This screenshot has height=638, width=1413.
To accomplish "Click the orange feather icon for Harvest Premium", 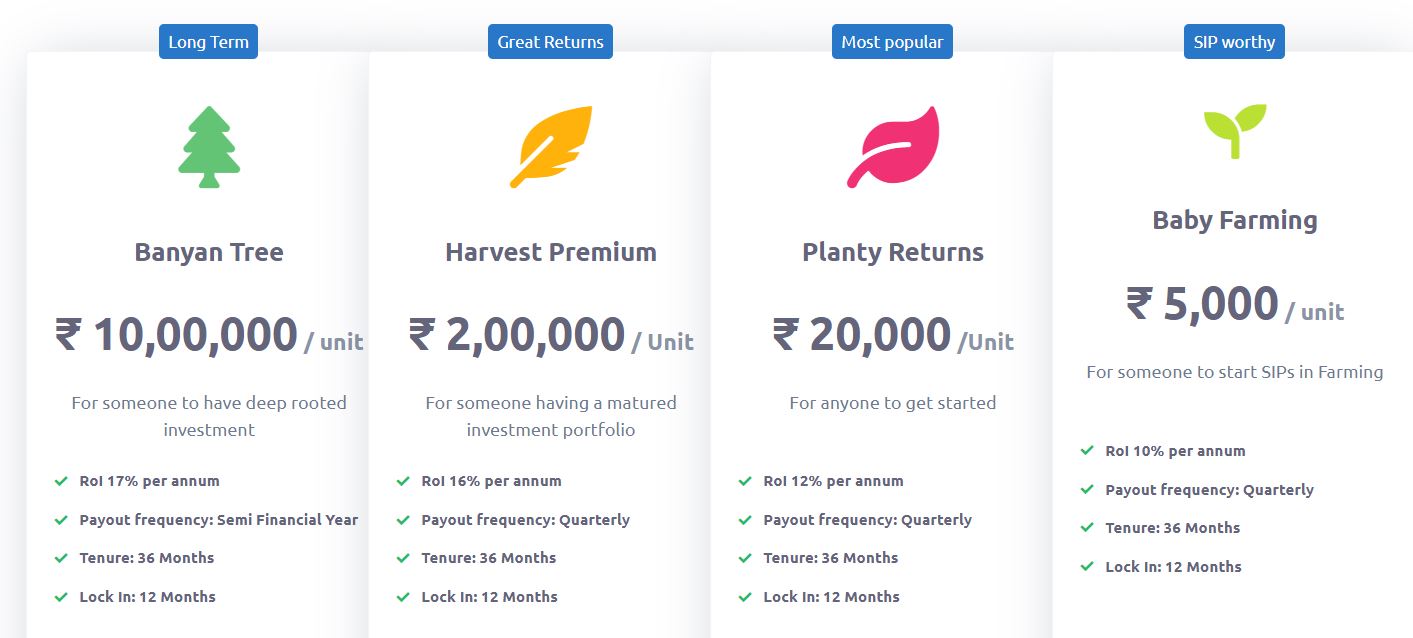I will click(551, 147).
